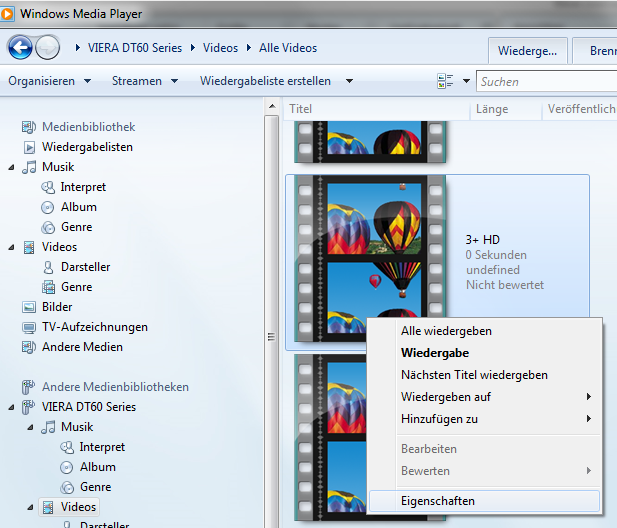Click the Bilder picture icon
The width and height of the screenshot is (617, 528).
click(x=29, y=307)
